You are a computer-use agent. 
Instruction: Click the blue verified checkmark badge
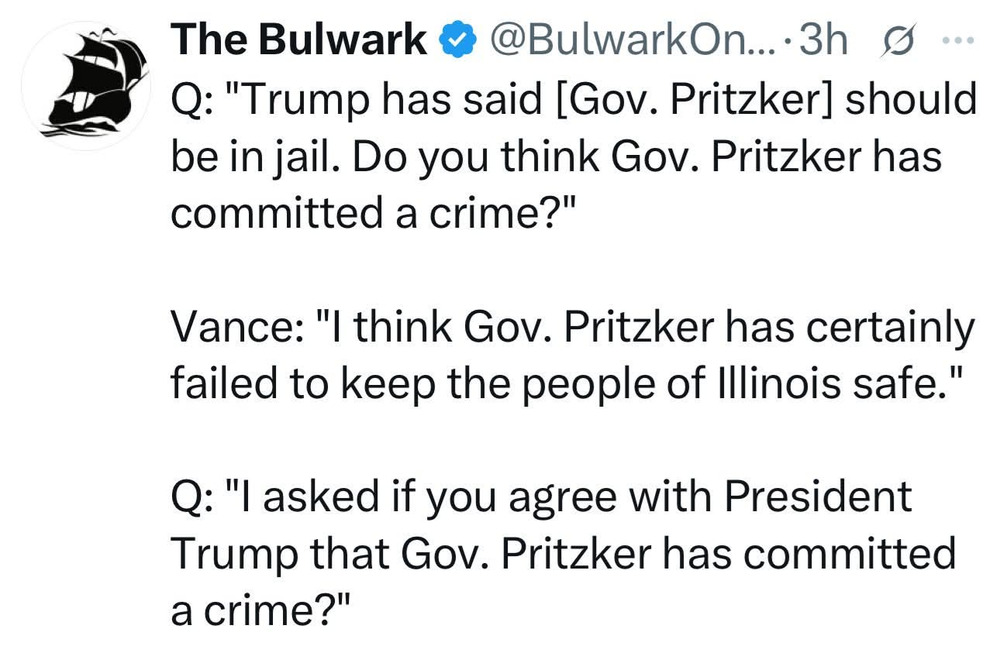[x=458, y=41]
